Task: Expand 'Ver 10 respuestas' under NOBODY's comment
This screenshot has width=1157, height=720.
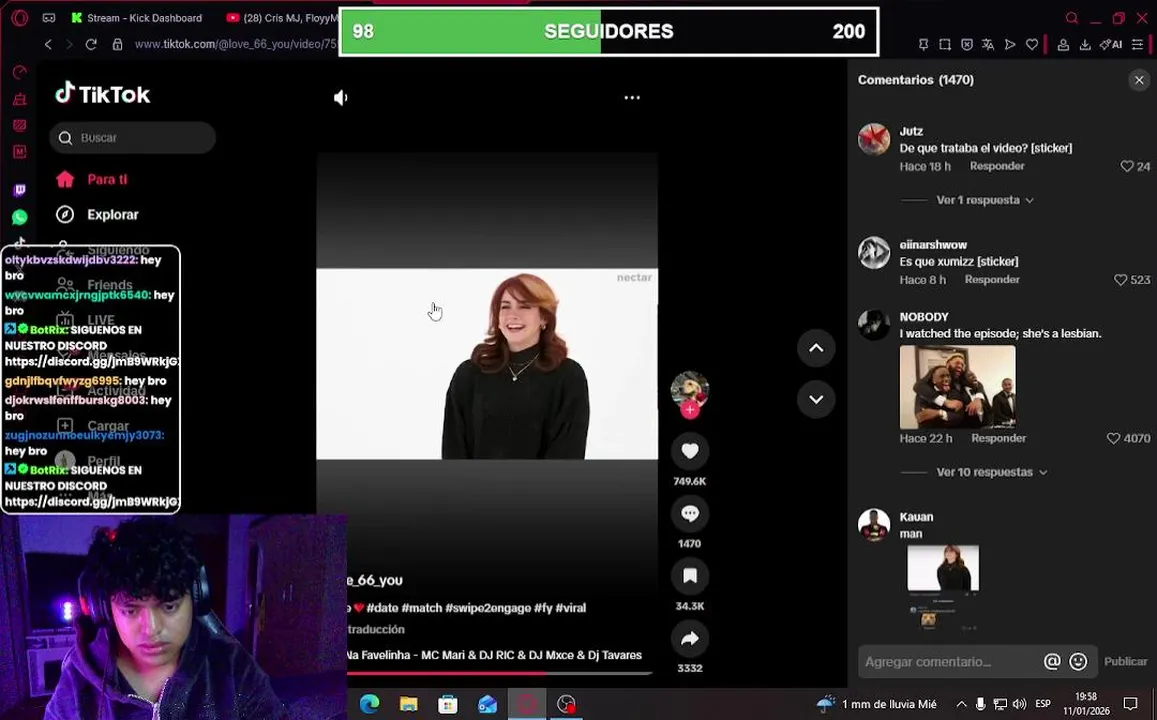Action: 991,472
